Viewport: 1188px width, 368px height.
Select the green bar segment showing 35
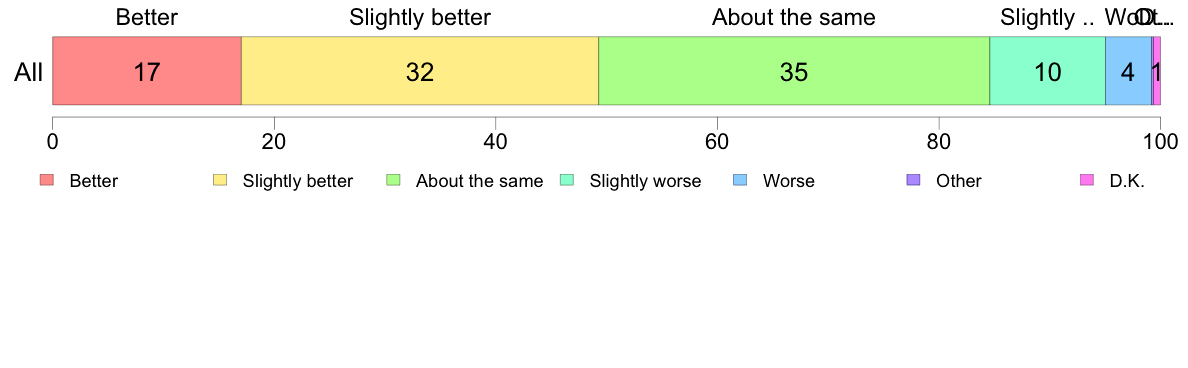click(794, 71)
